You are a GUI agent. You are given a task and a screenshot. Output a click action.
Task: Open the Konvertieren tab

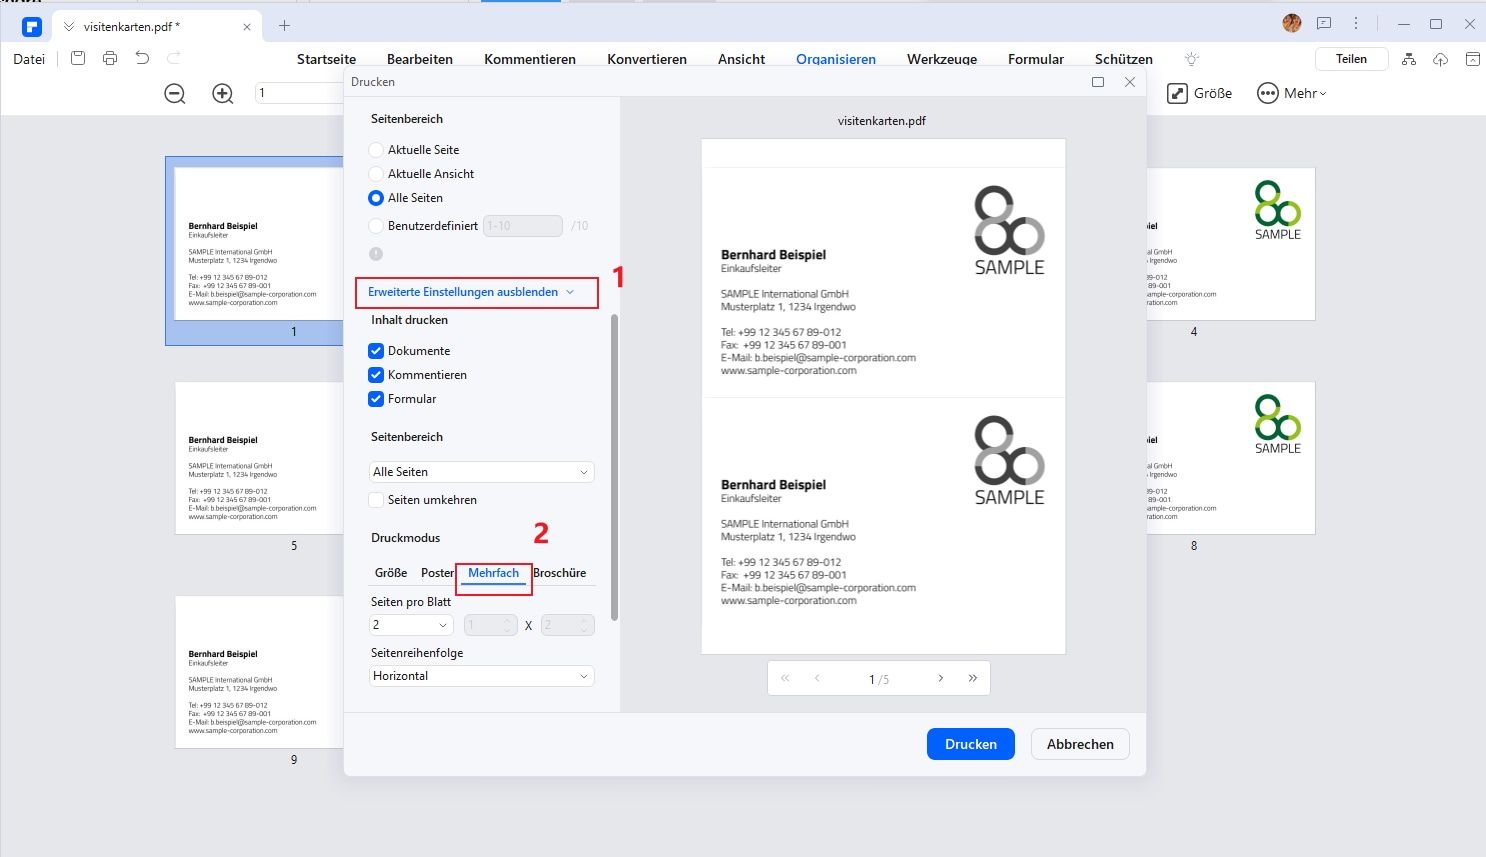tap(647, 59)
